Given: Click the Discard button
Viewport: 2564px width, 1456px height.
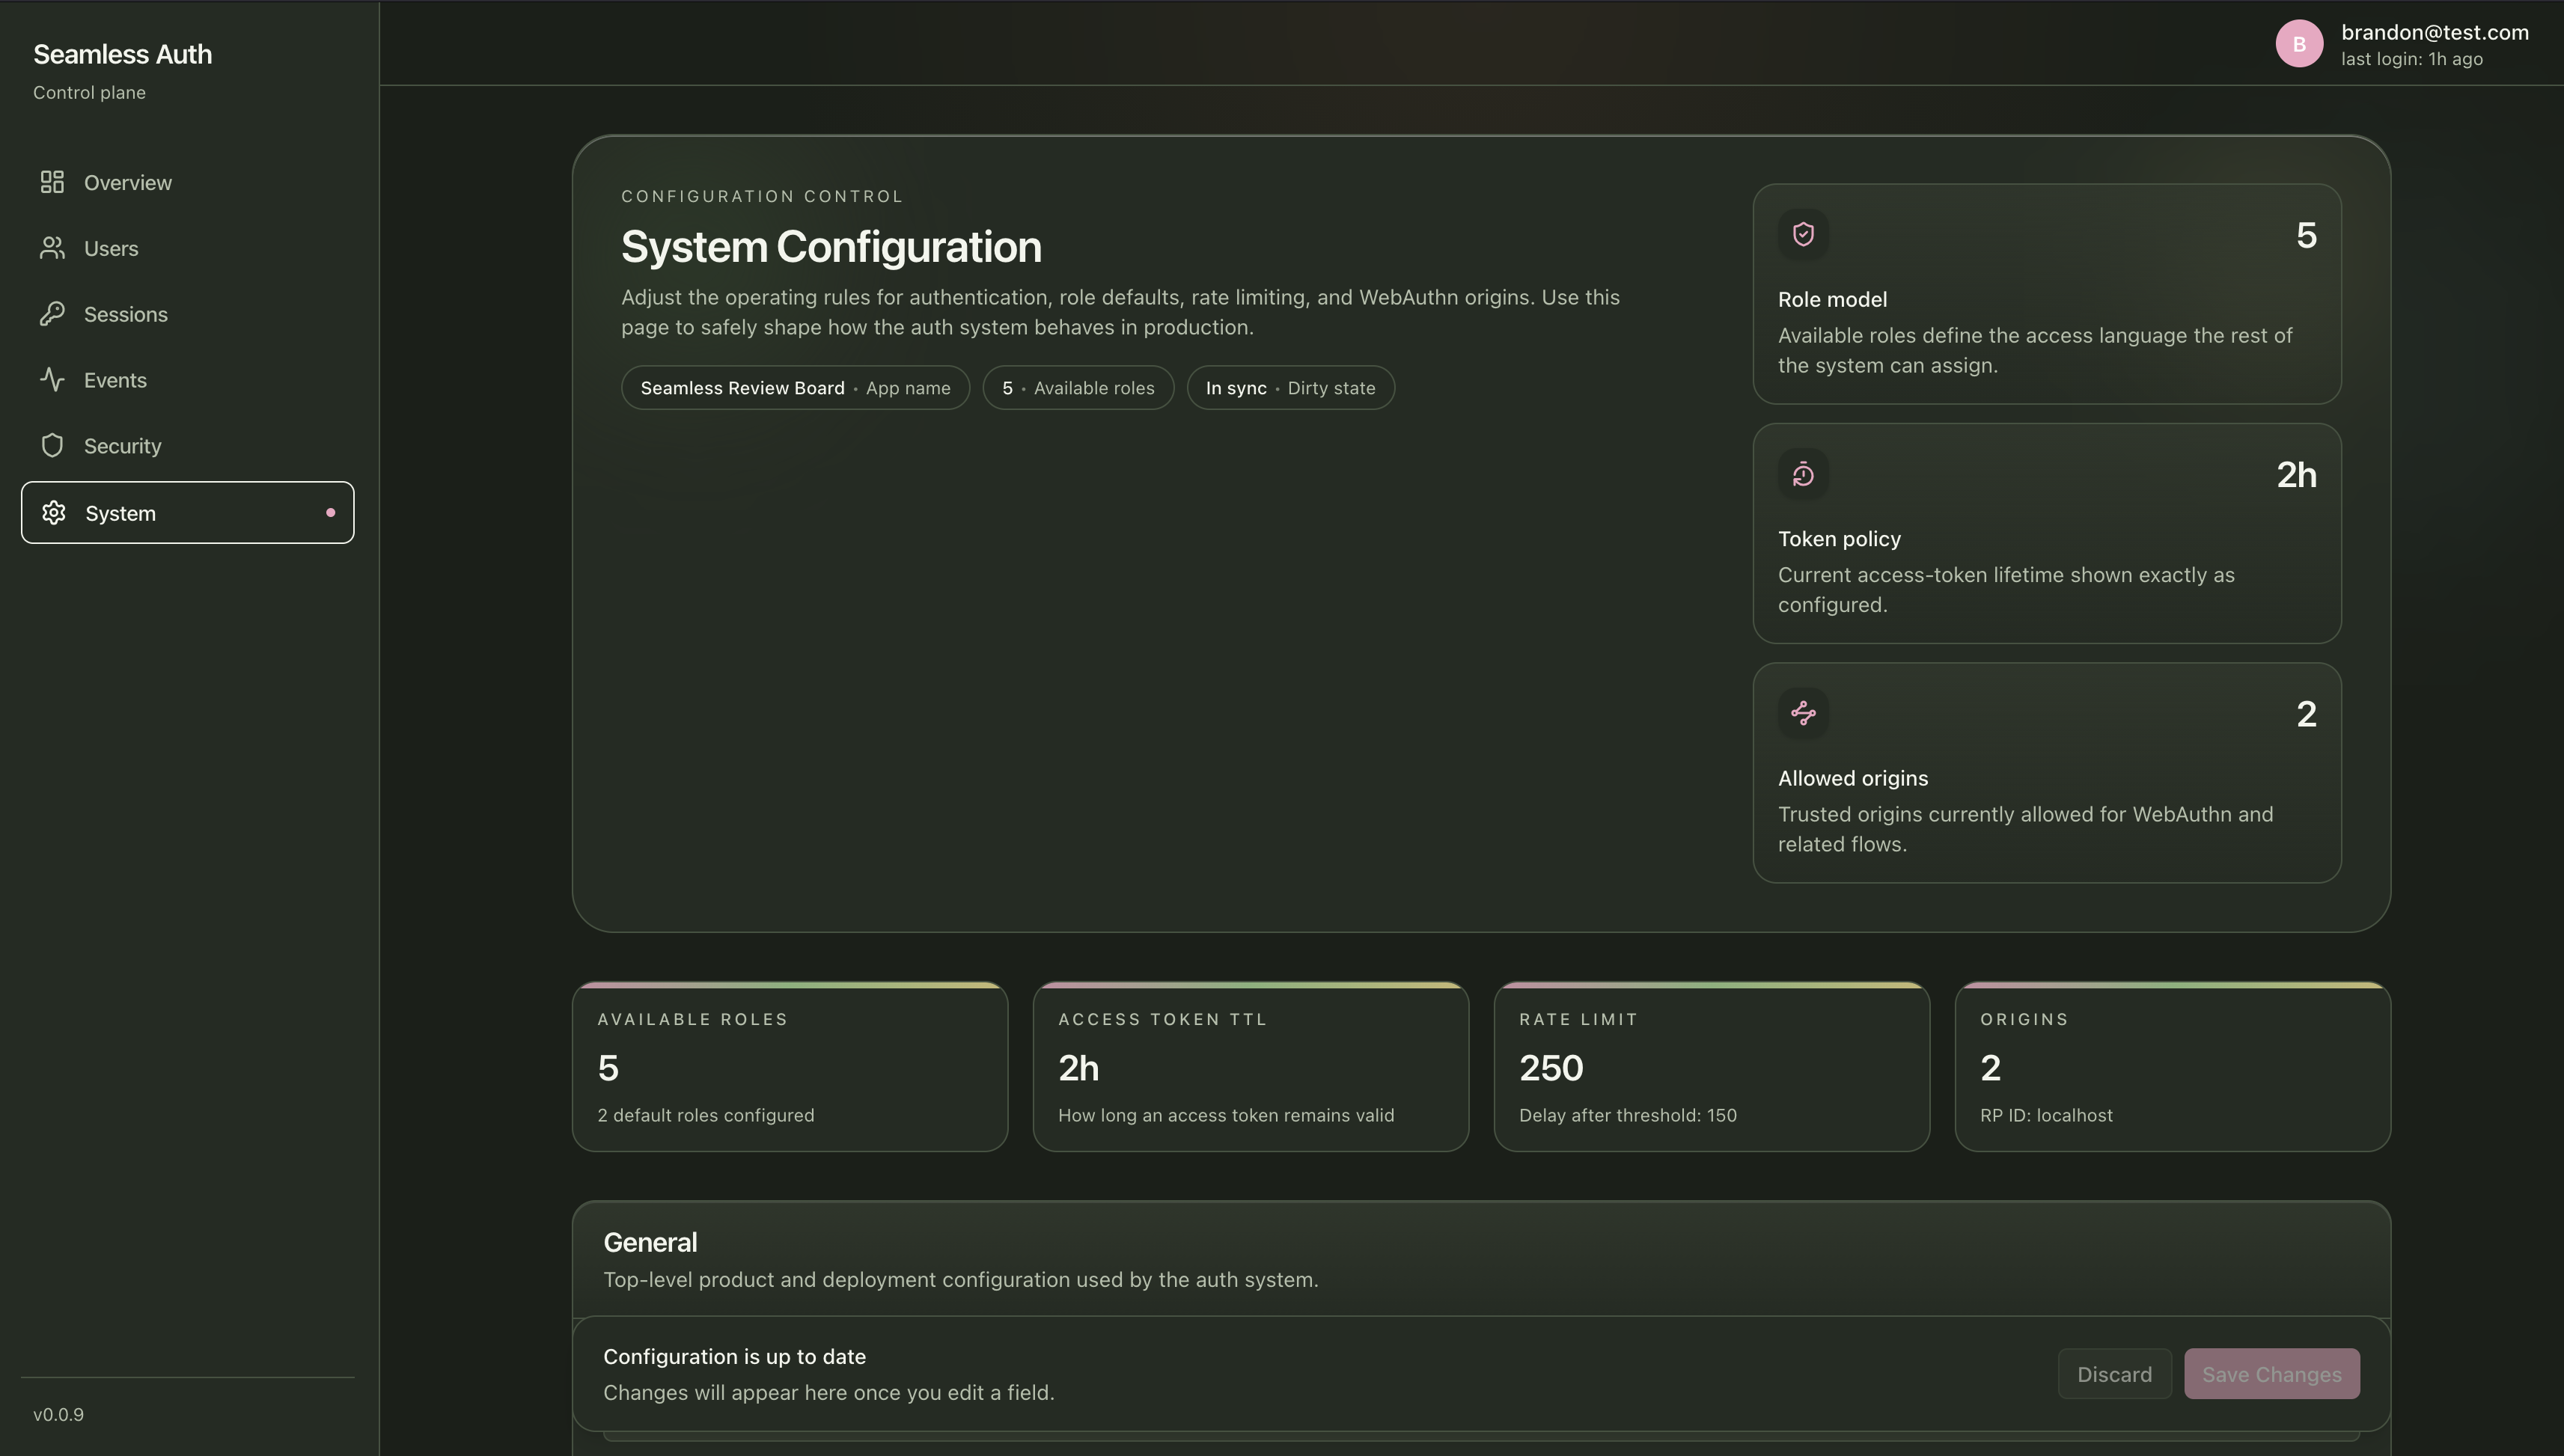Looking at the screenshot, I should click(x=2114, y=1374).
